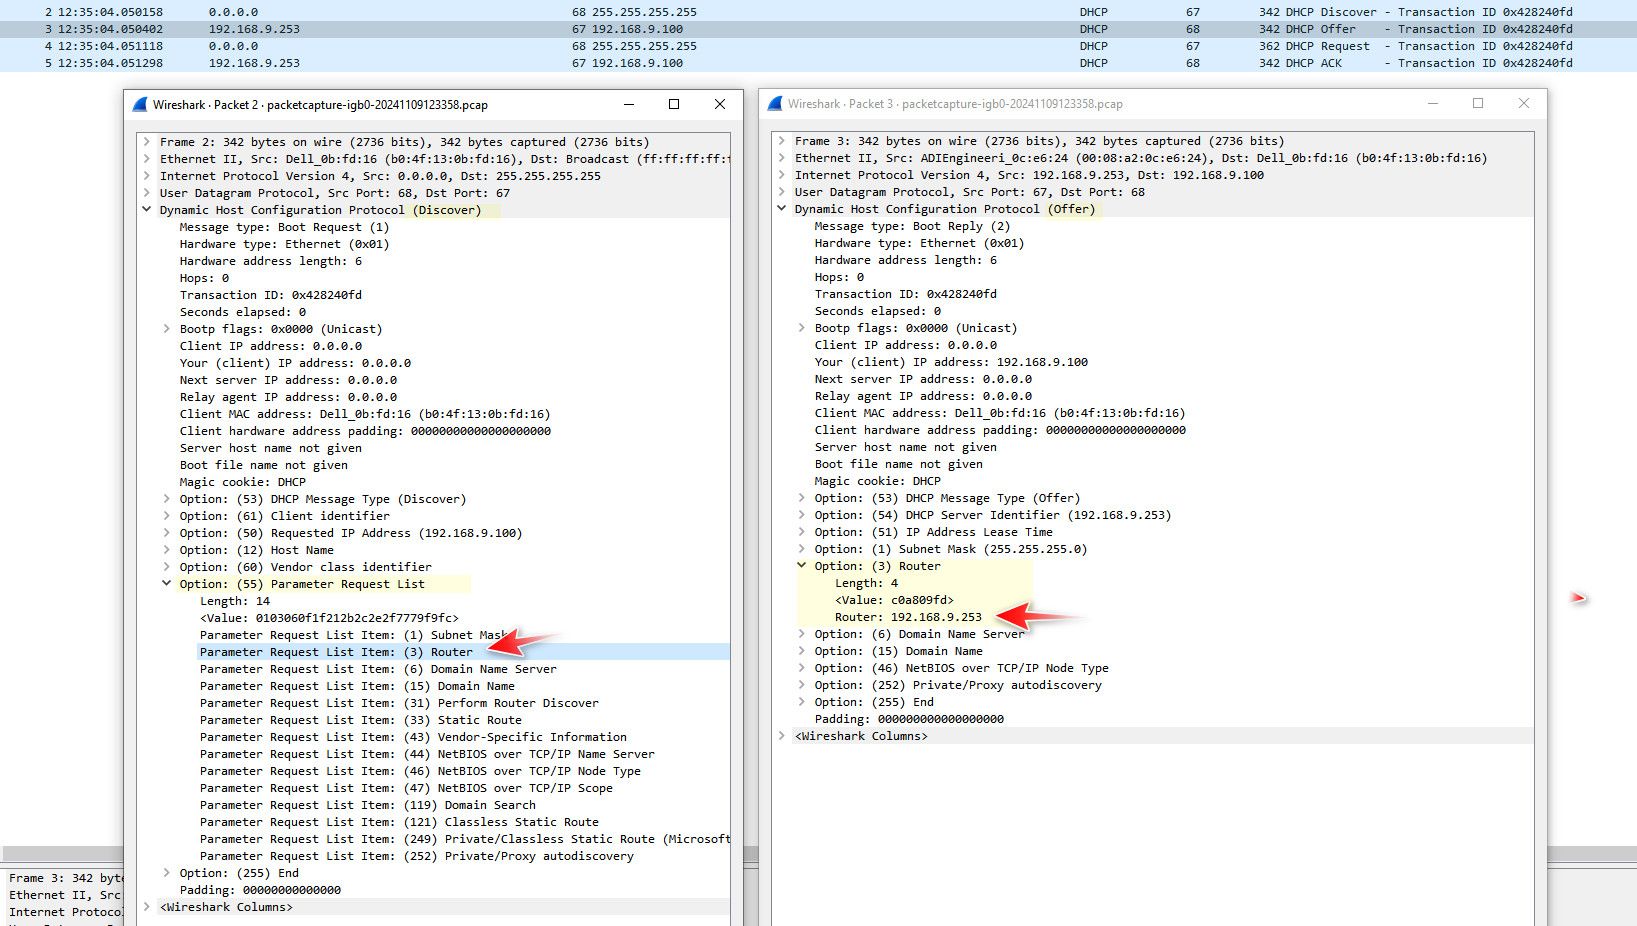Select Router: 192.168.9.253 line in Offer
The height and width of the screenshot is (926, 1637).
pyautogui.click(x=908, y=617)
